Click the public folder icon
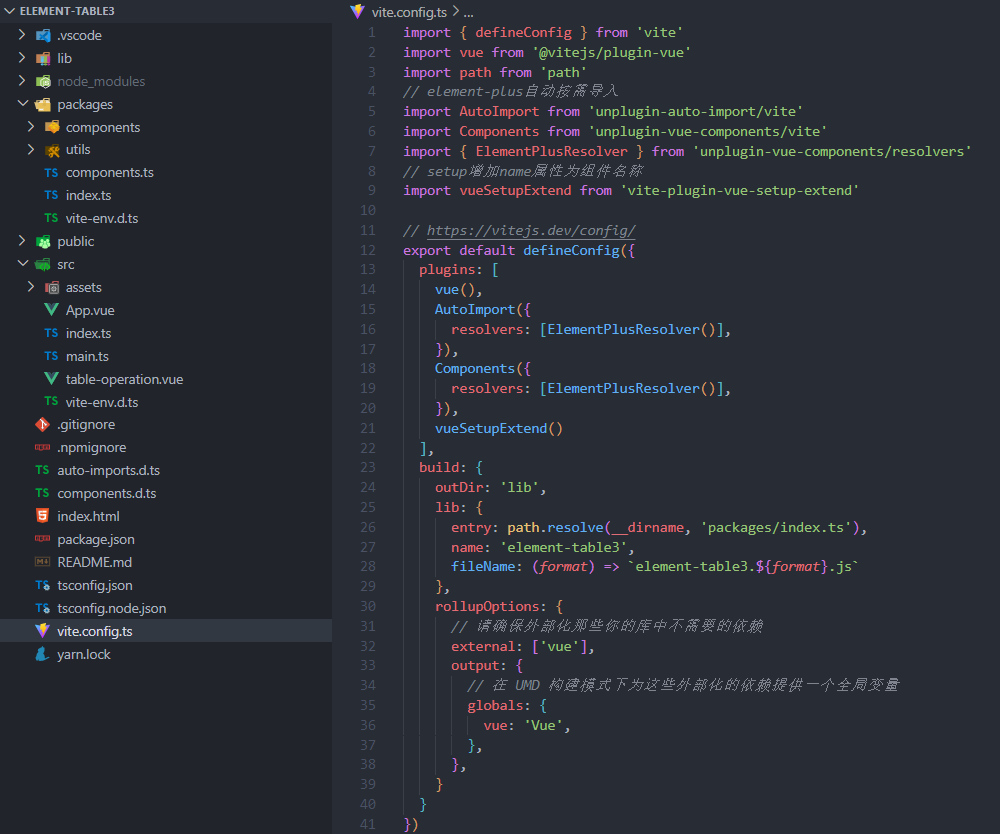1000x834 pixels. point(43,242)
